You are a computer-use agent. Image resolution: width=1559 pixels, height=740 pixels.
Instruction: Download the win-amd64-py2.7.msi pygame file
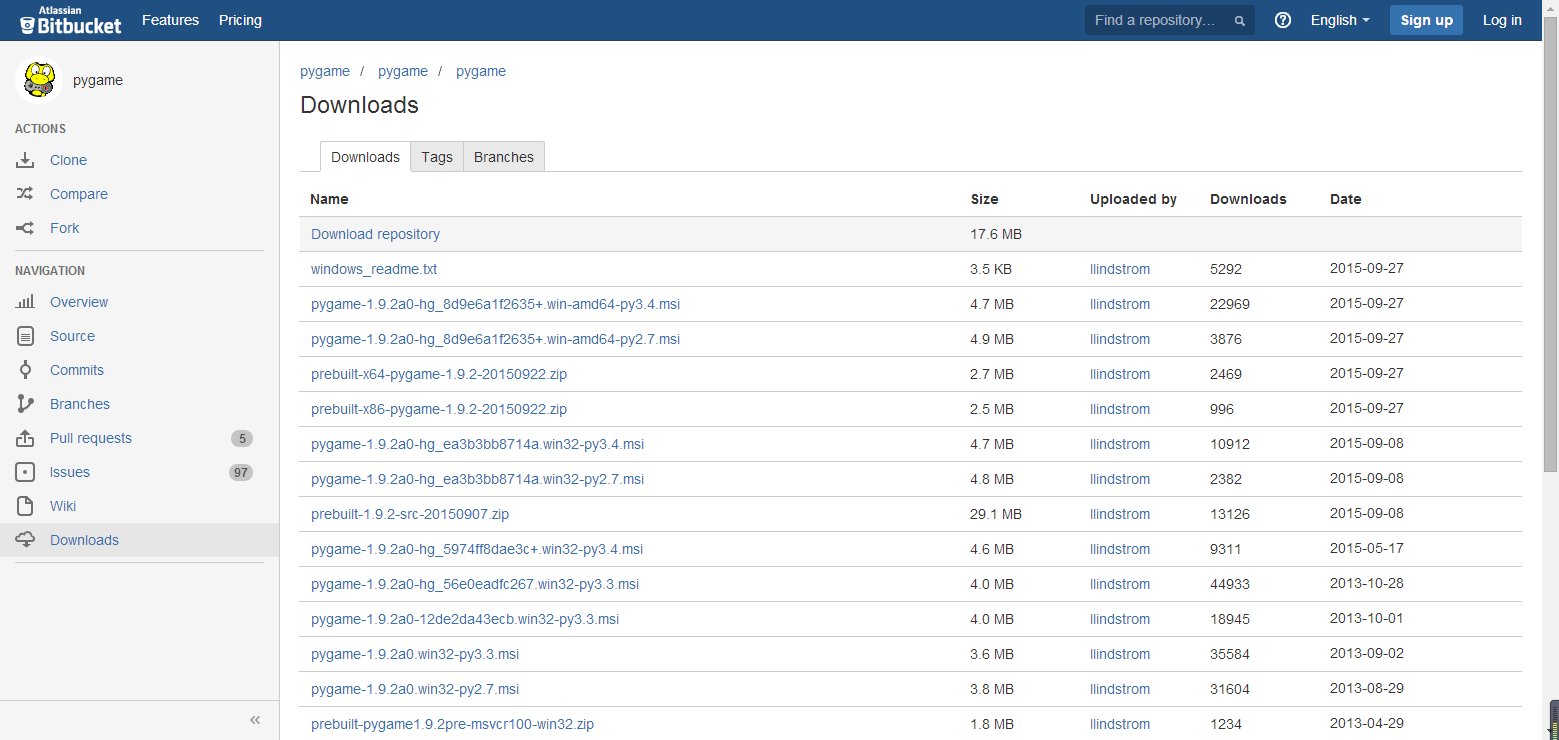coord(495,339)
